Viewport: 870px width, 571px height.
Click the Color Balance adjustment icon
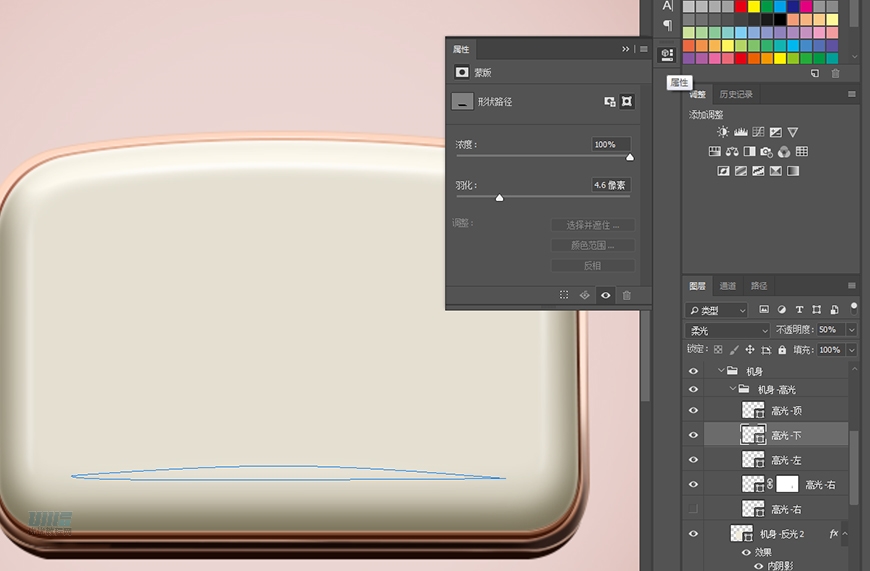(x=732, y=152)
